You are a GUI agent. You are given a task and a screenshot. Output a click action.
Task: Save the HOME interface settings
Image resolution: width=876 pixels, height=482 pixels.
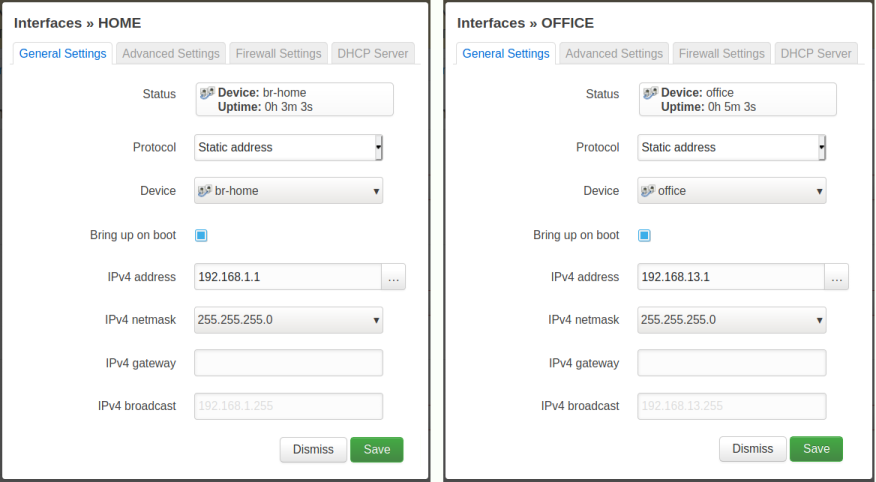coord(377,449)
